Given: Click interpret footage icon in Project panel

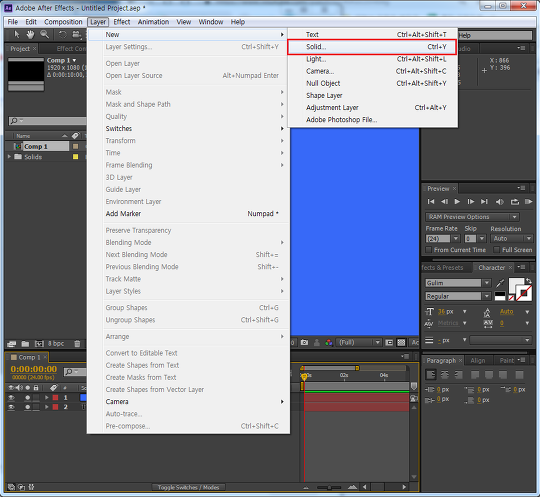Looking at the screenshot, I should [x=11, y=343].
